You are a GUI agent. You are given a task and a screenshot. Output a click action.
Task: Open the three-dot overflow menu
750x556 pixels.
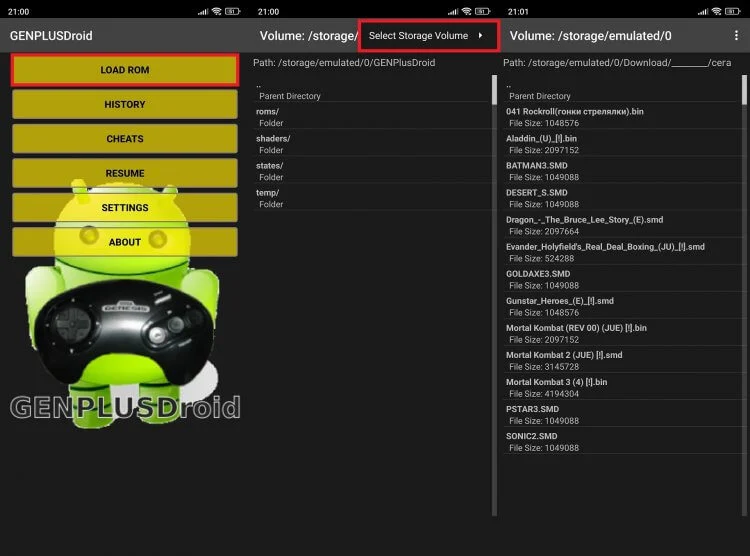pos(736,35)
